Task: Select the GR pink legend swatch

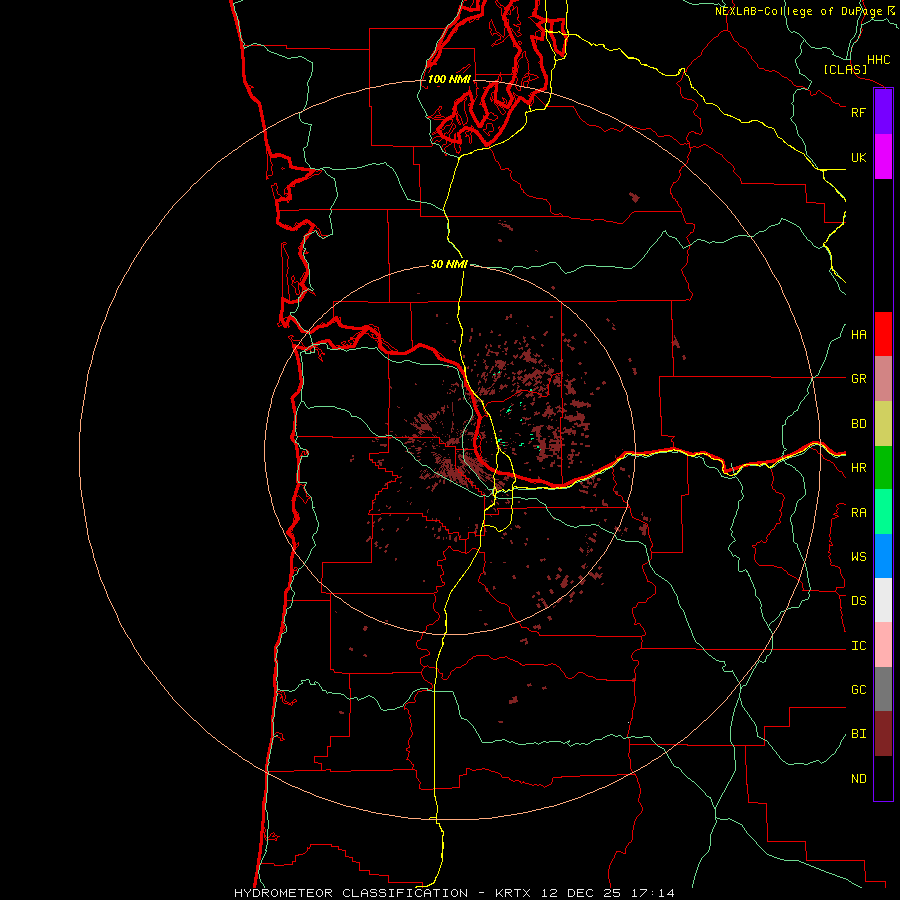Action: tap(883, 379)
